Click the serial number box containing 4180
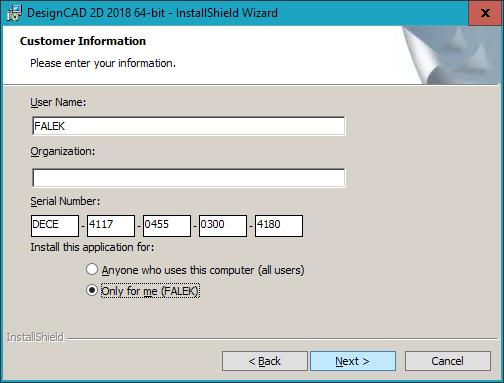 click(279, 226)
